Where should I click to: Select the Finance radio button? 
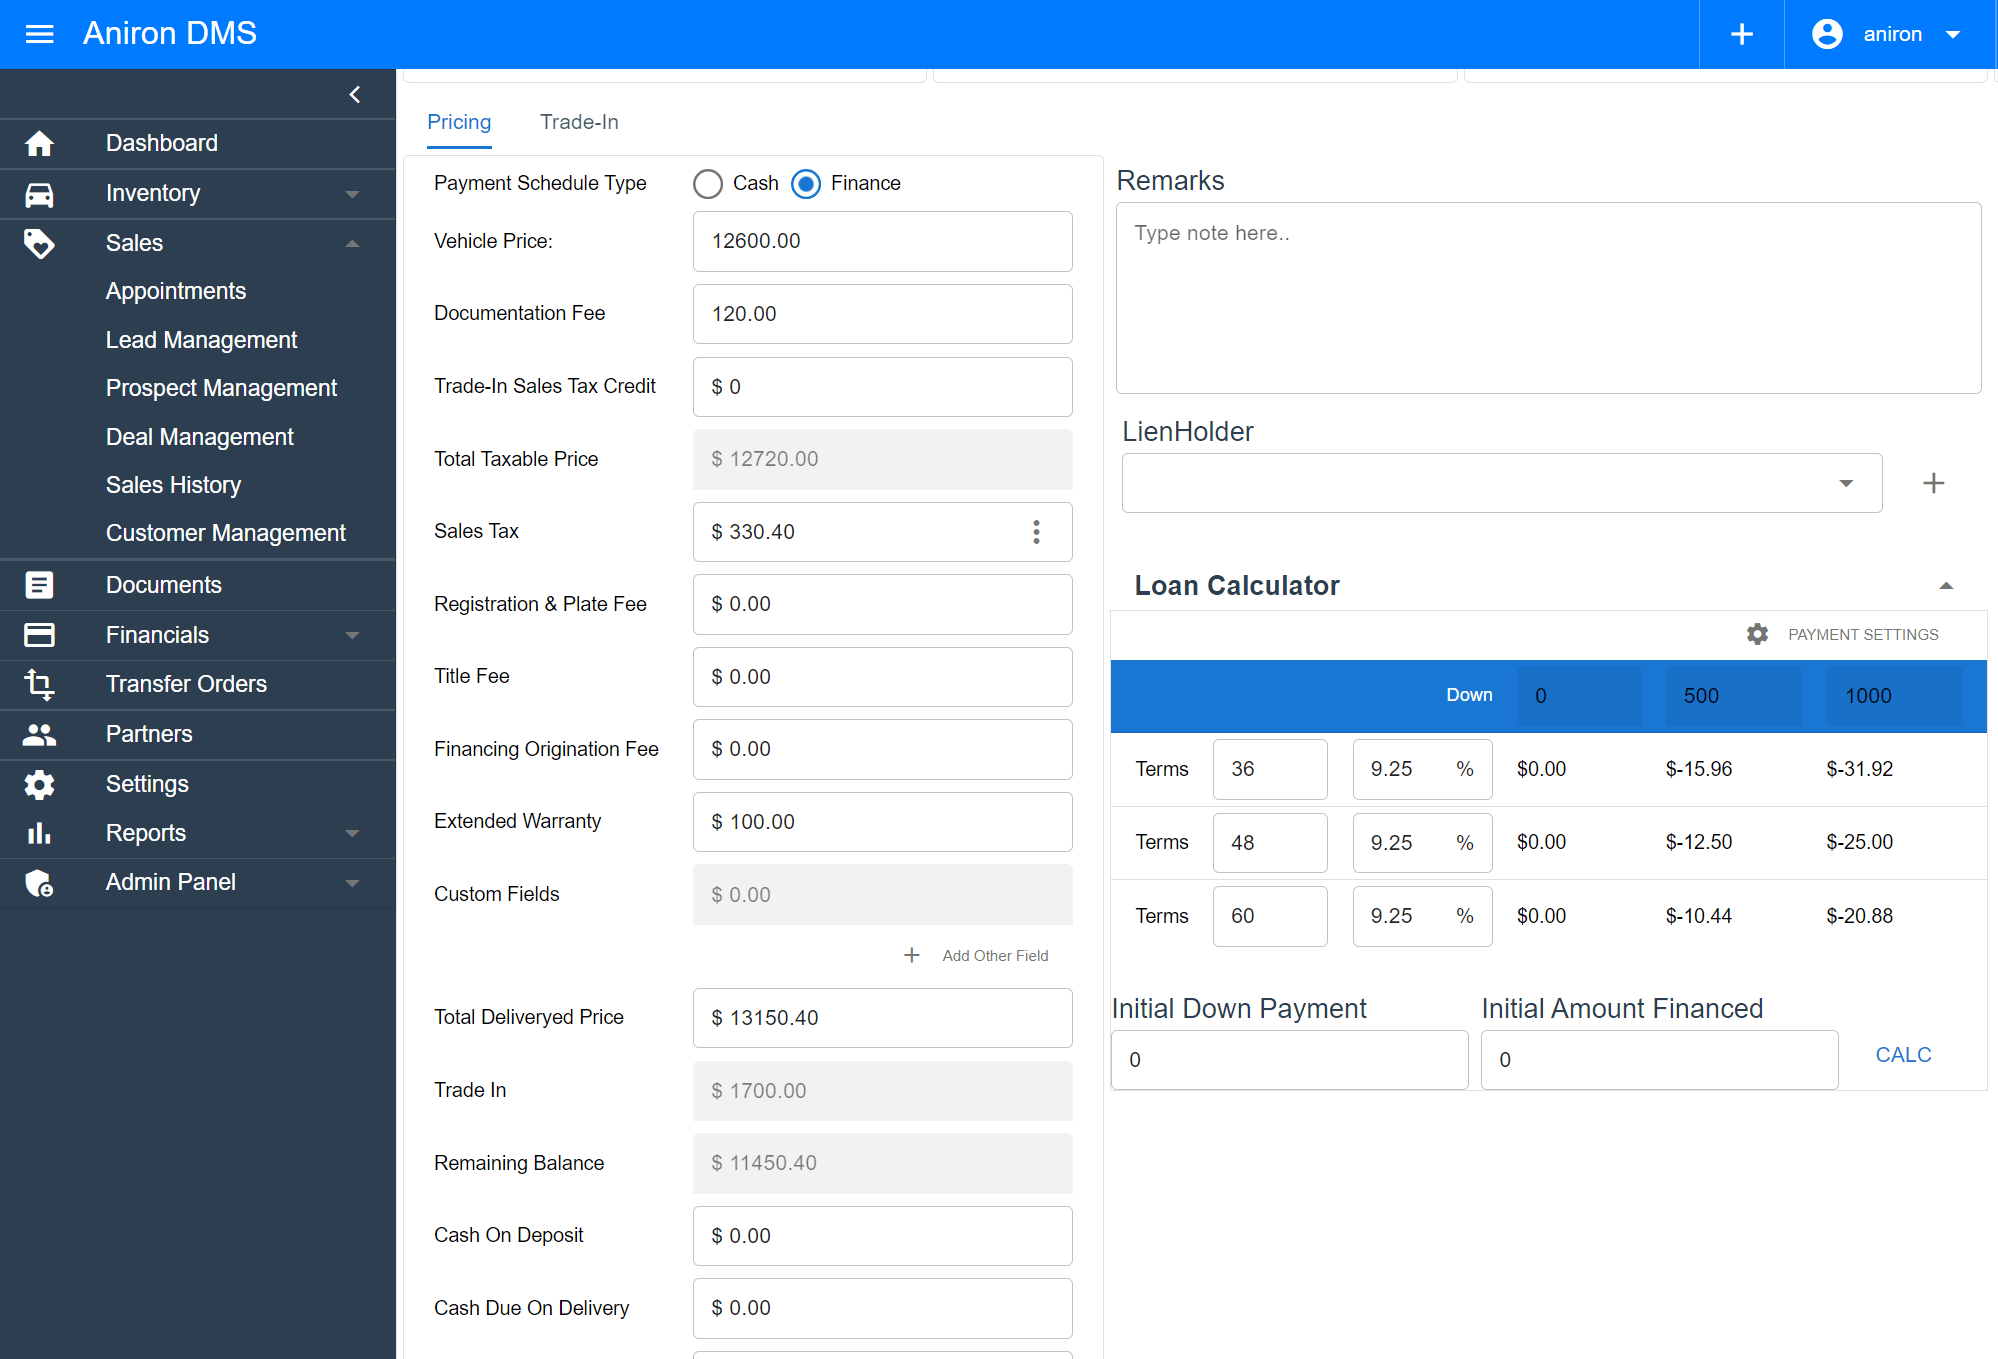[x=806, y=184]
